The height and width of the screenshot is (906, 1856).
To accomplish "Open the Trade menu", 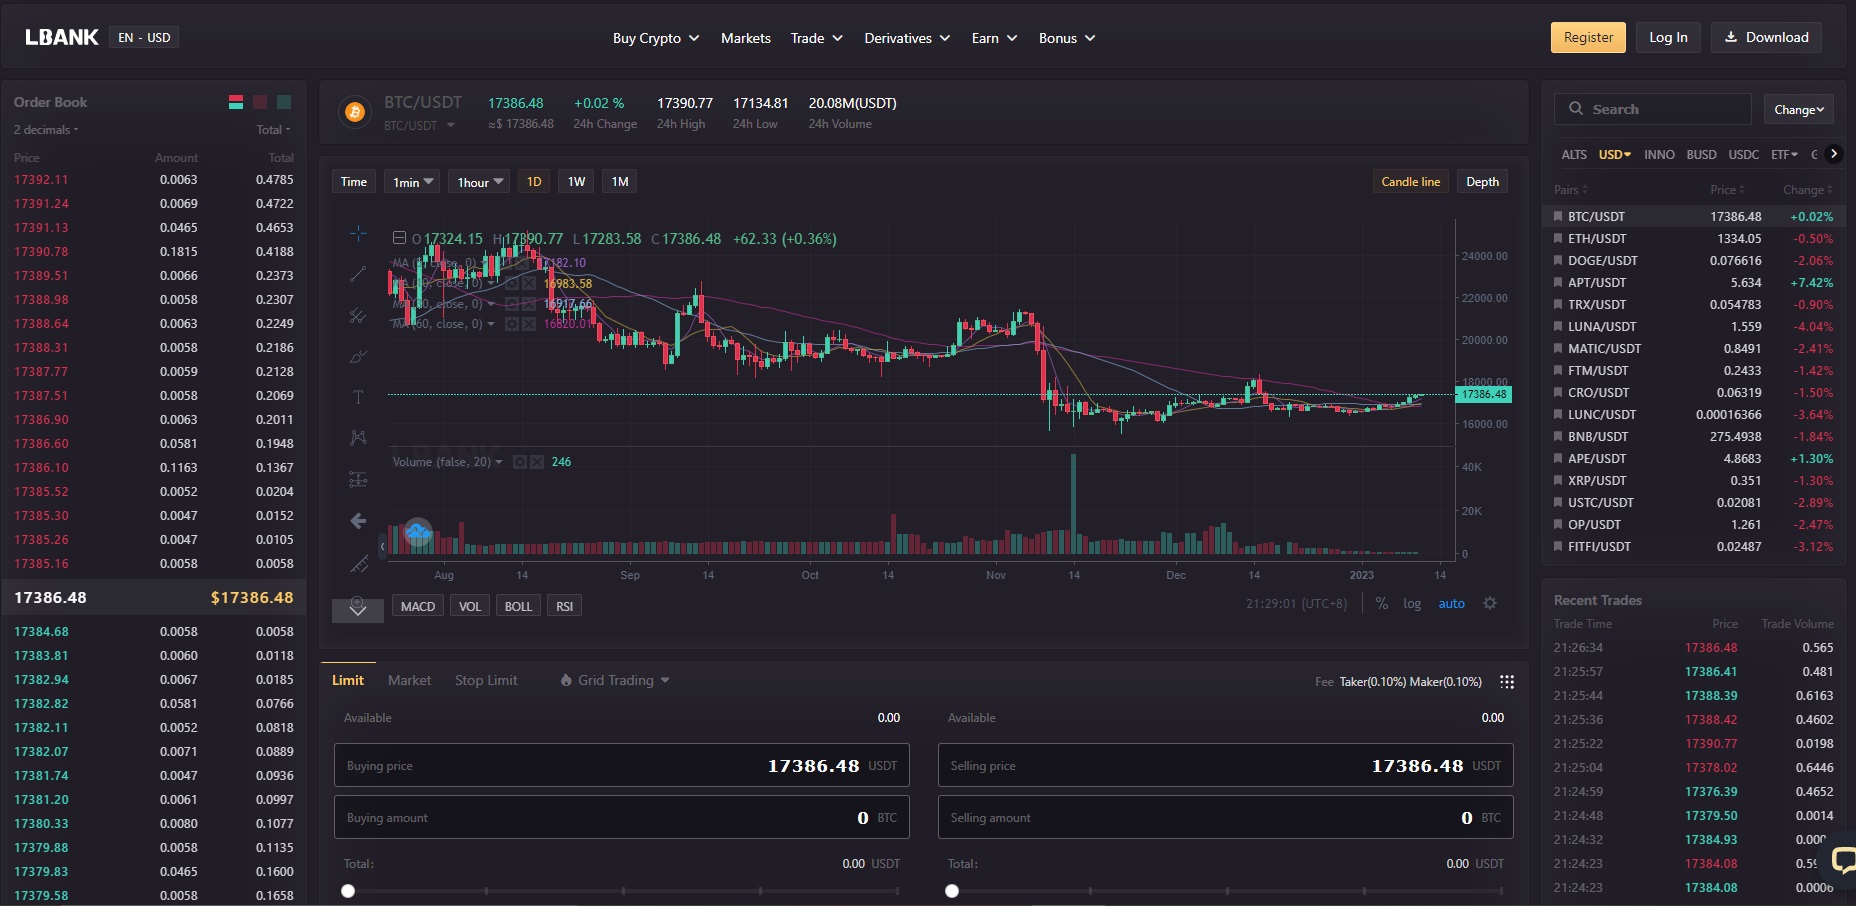I will pyautogui.click(x=816, y=38).
